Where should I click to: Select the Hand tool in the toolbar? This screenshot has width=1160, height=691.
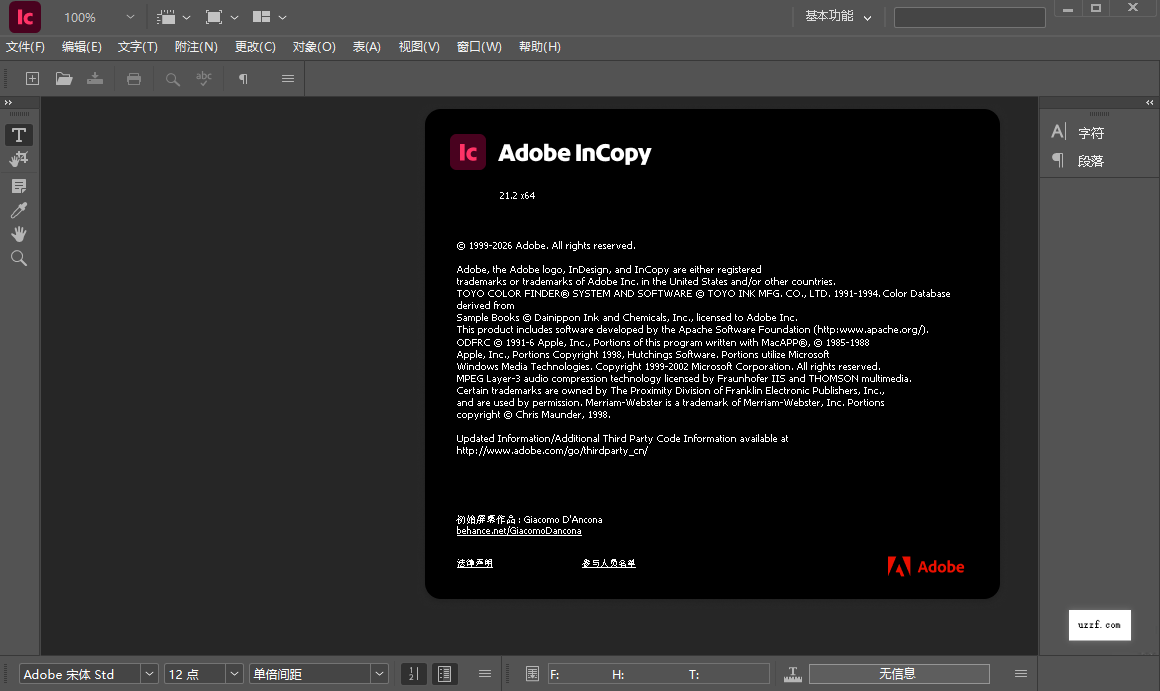tap(18, 234)
